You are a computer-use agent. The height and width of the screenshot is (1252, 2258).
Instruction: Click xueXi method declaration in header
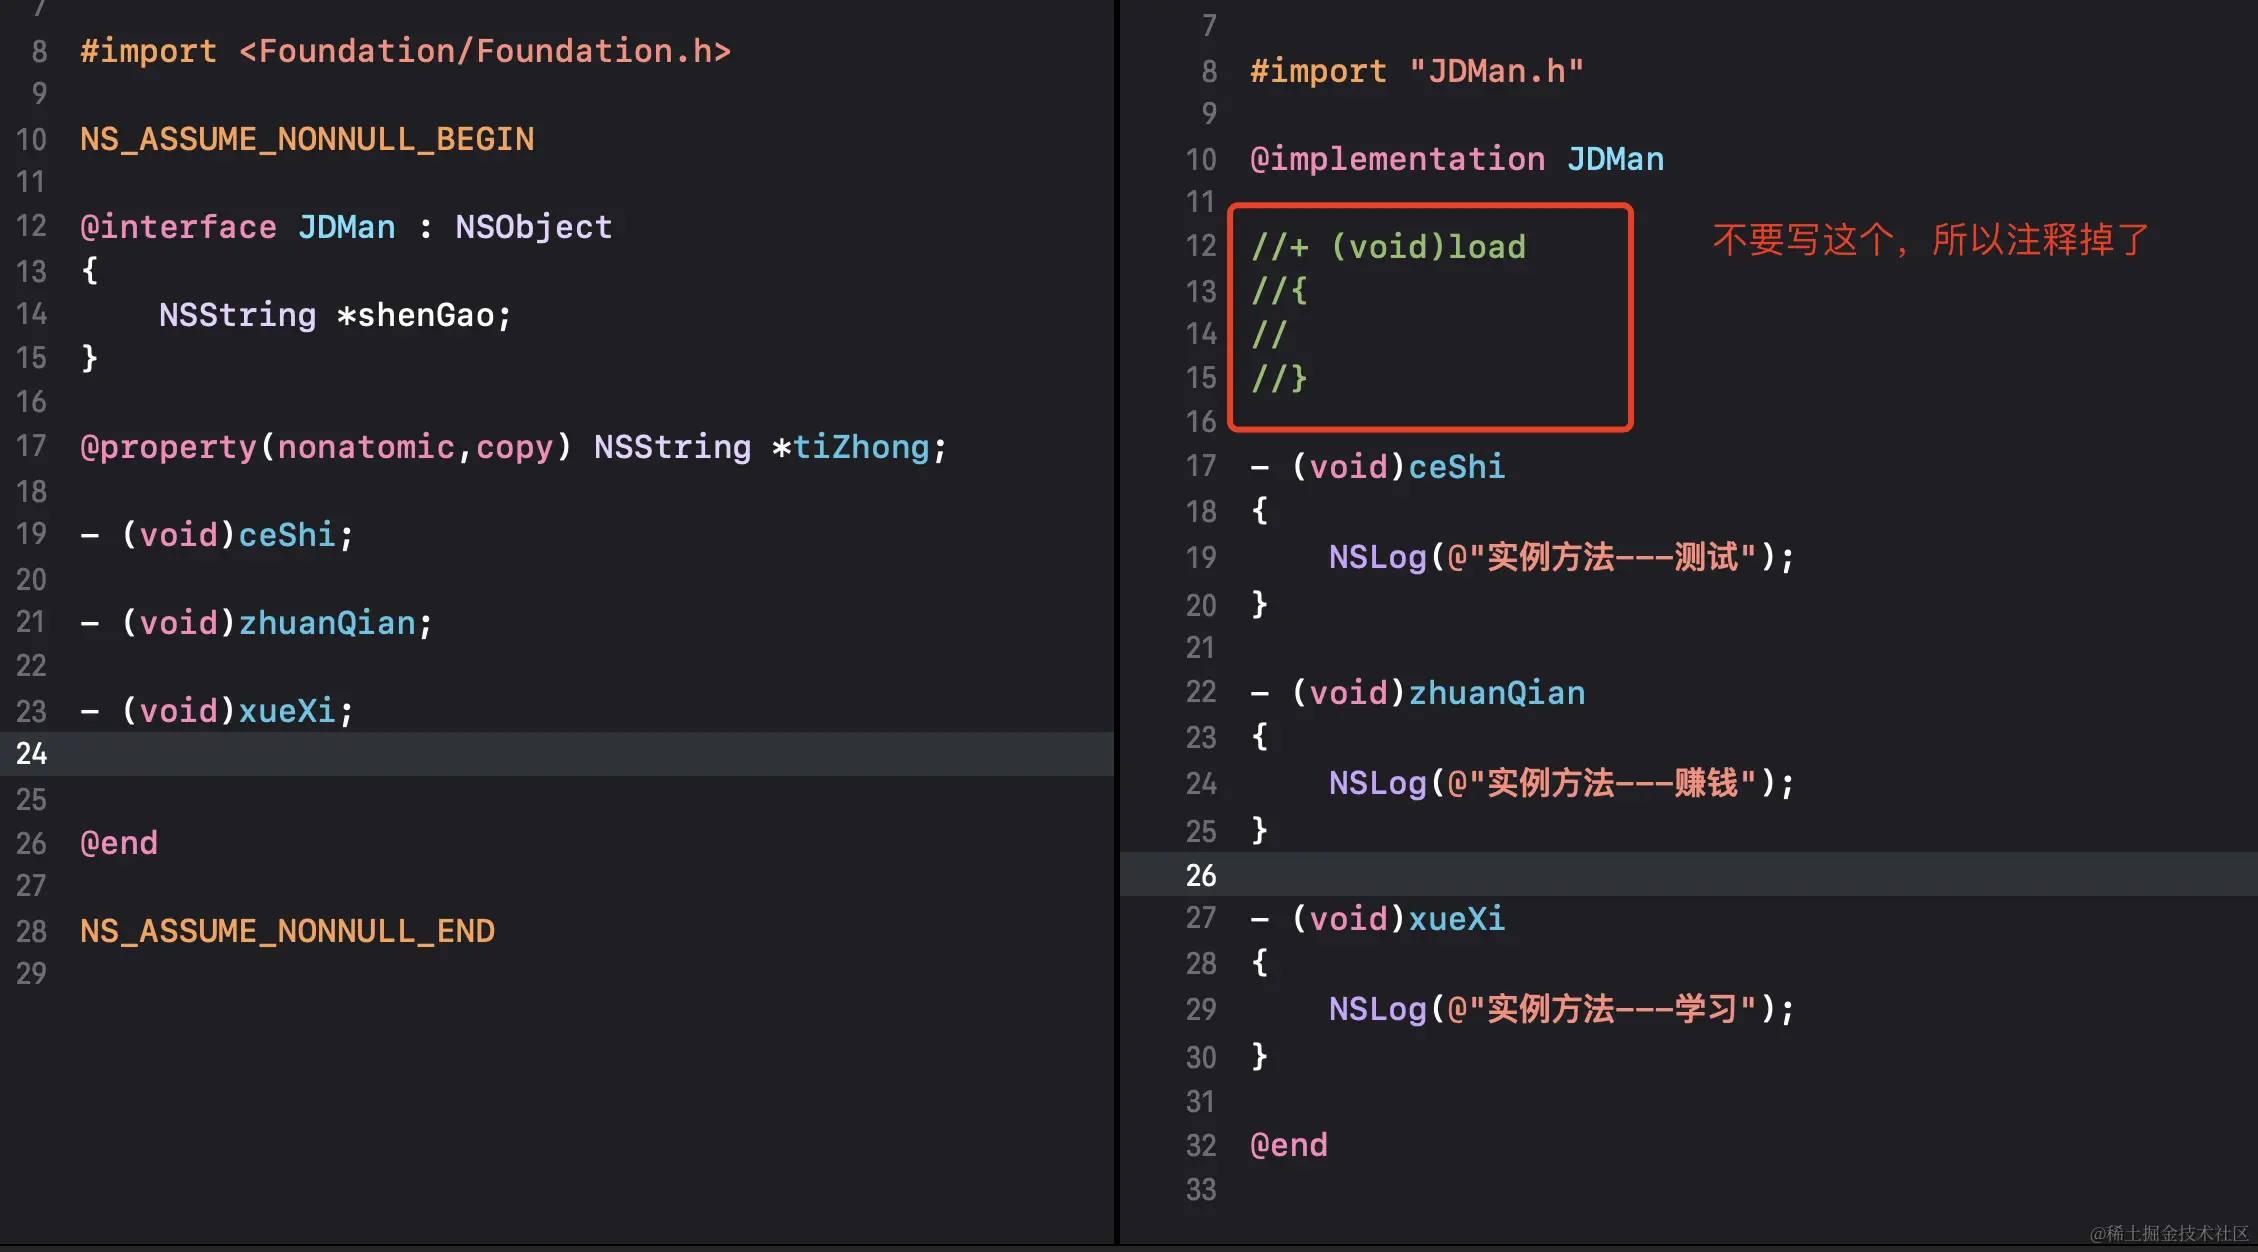click(x=217, y=711)
